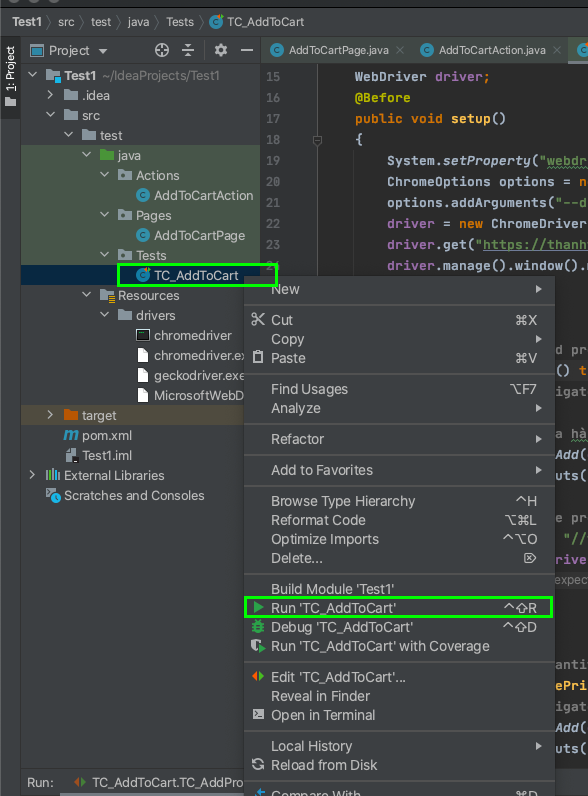Select the Test1.iml file
Image resolution: width=588 pixels, height=796 pixels.
coord(99,455)
